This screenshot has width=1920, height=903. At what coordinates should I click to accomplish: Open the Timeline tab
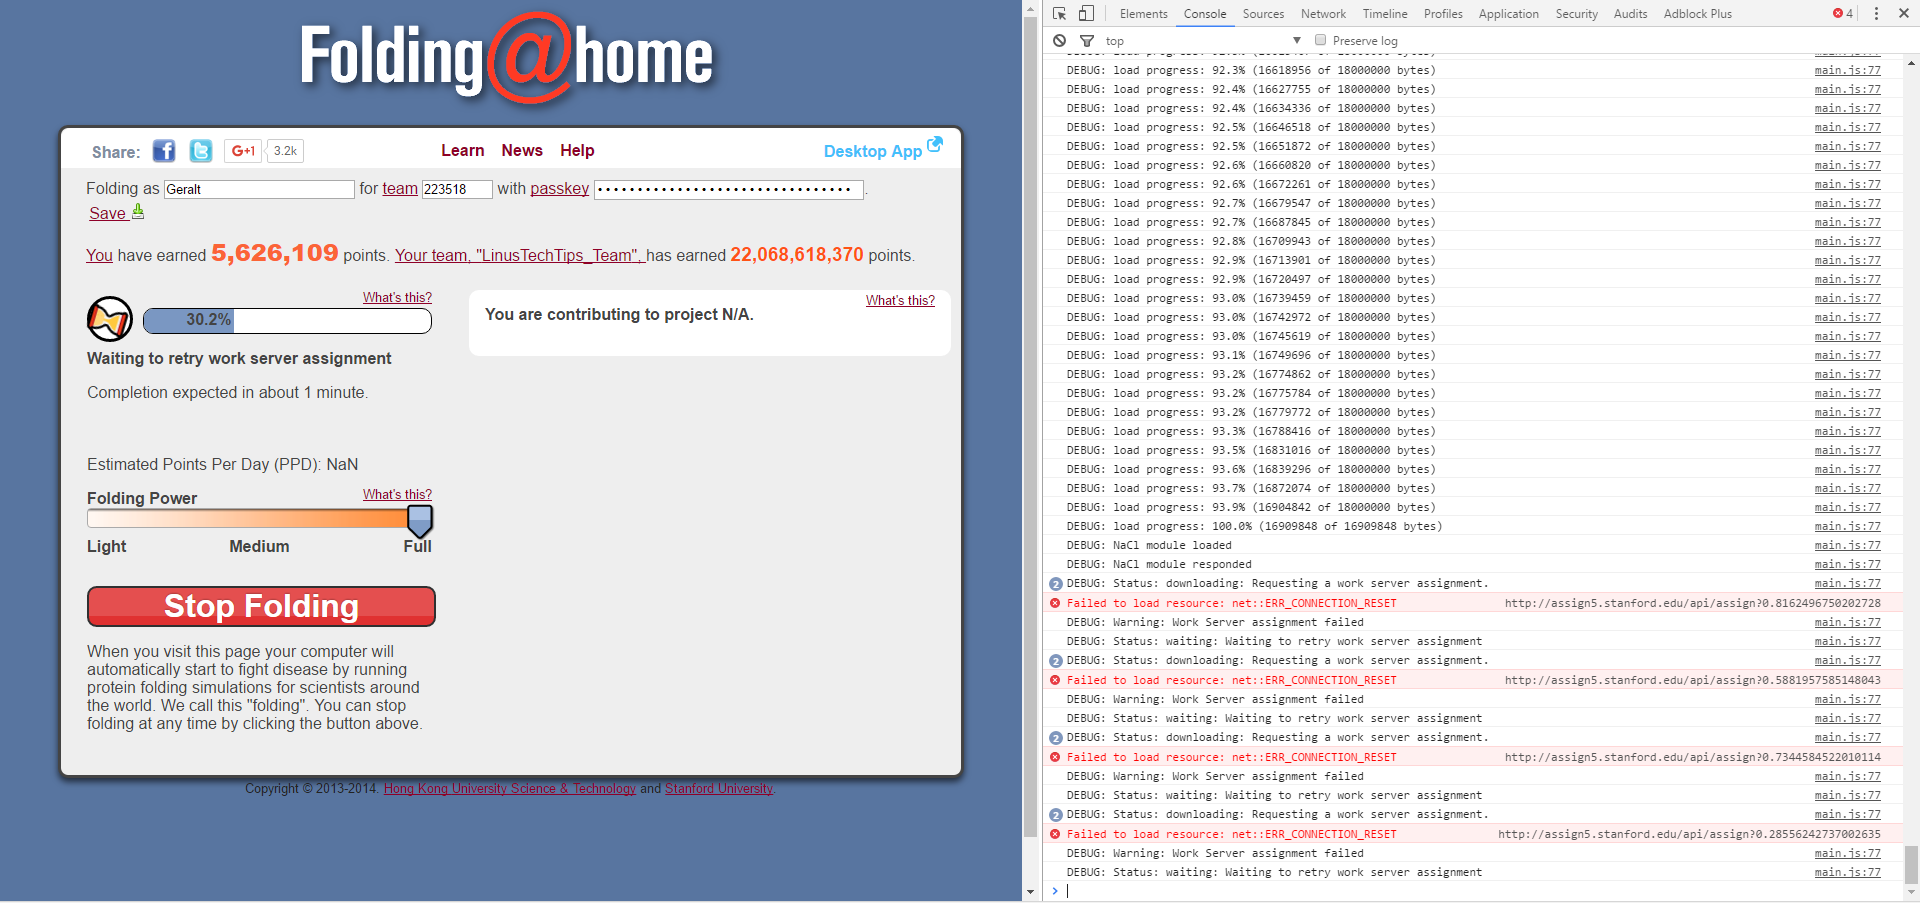[1385, 14]
